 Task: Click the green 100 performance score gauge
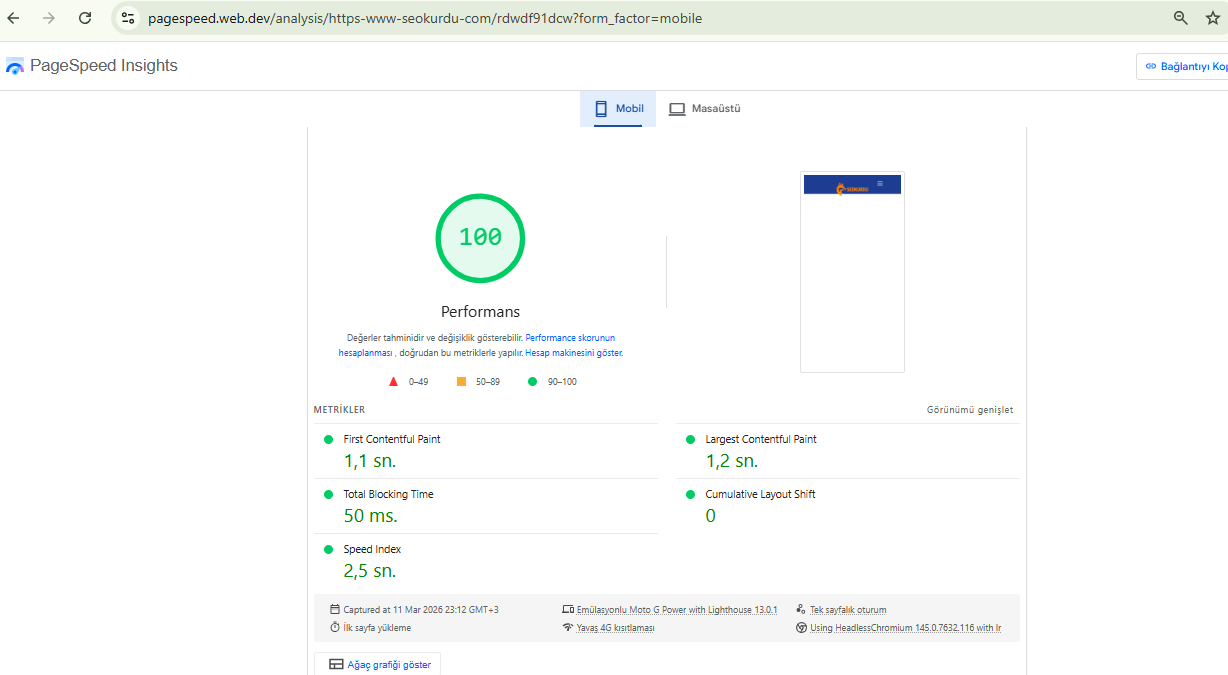point(480,238)
